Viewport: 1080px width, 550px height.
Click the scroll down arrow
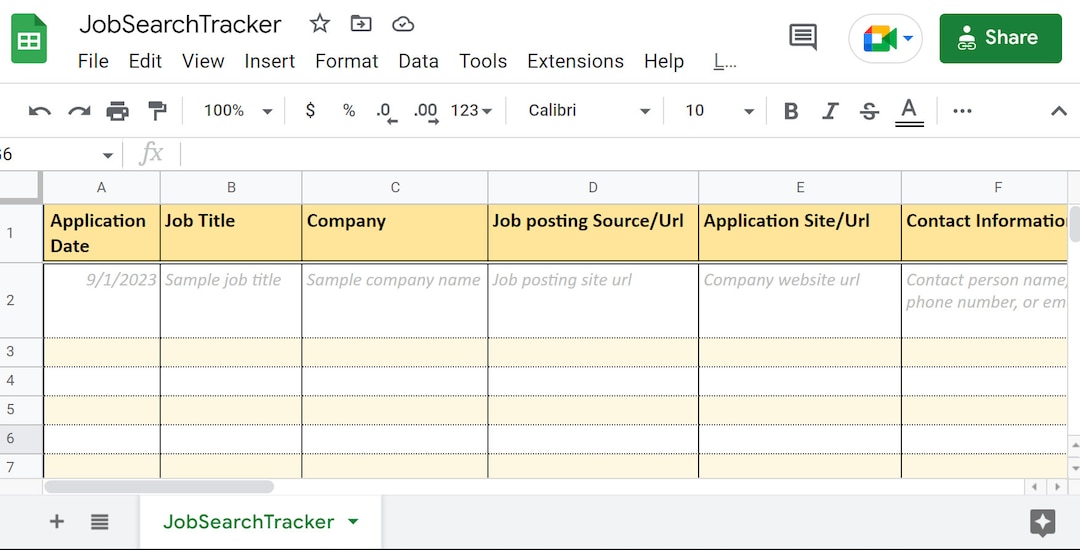point(1074,467)
